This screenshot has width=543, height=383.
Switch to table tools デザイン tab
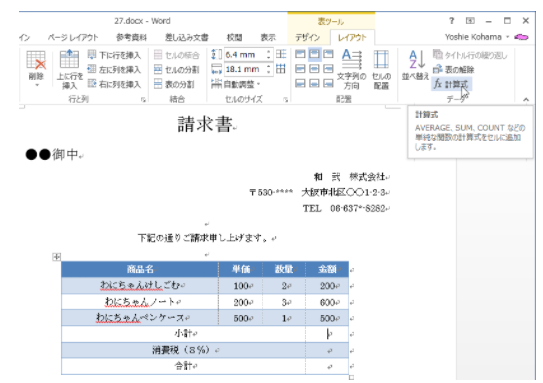[307, 37]
